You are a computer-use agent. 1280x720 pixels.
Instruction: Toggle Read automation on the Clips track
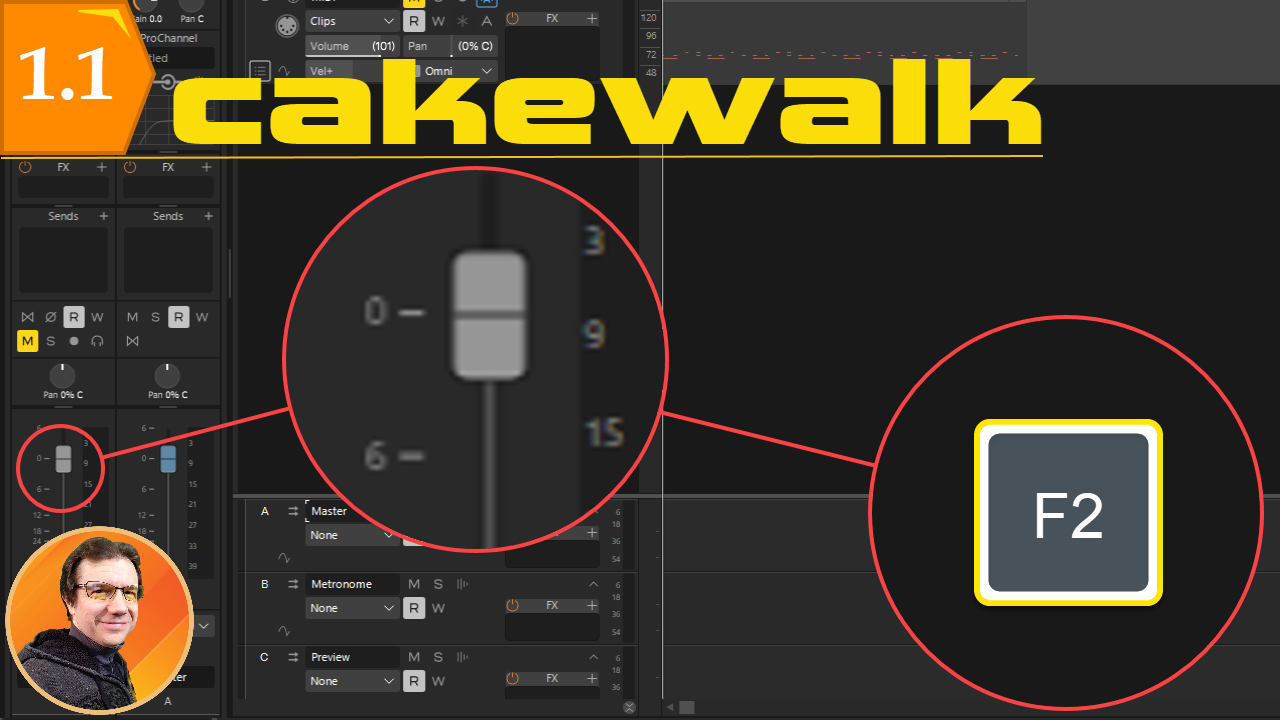[414, 21]
